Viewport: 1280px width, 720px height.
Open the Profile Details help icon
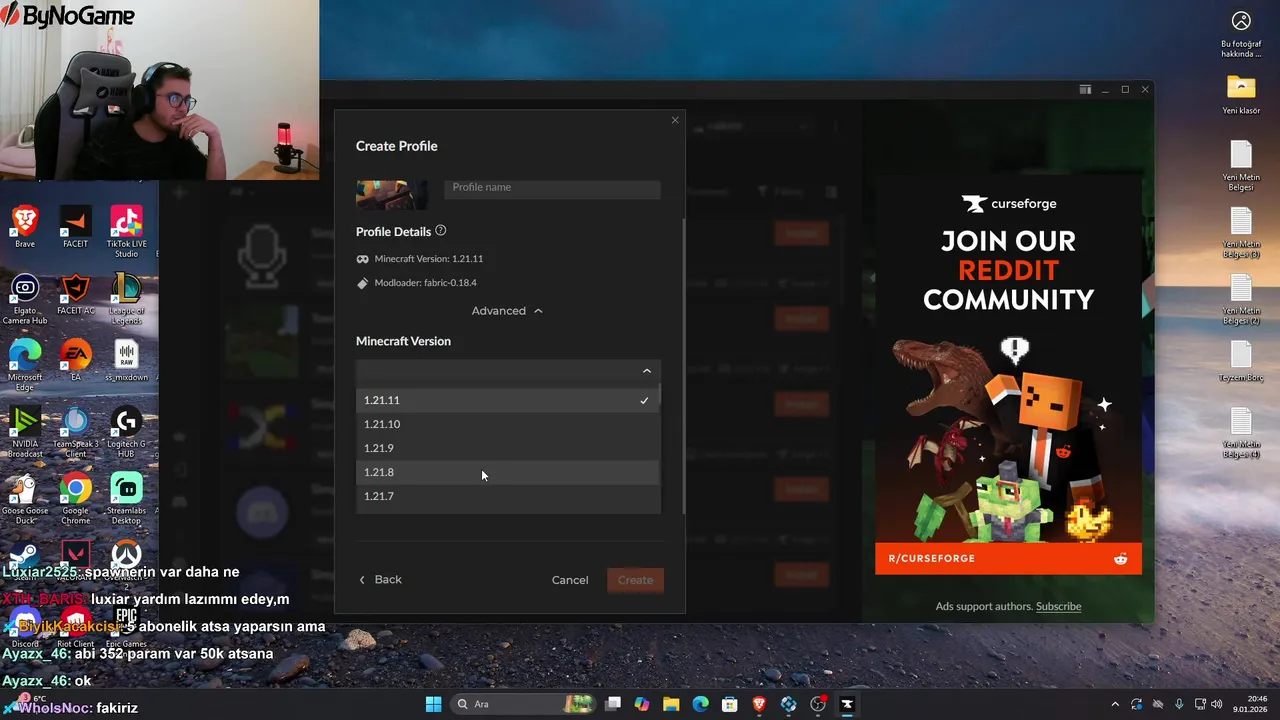click(441, 231)
